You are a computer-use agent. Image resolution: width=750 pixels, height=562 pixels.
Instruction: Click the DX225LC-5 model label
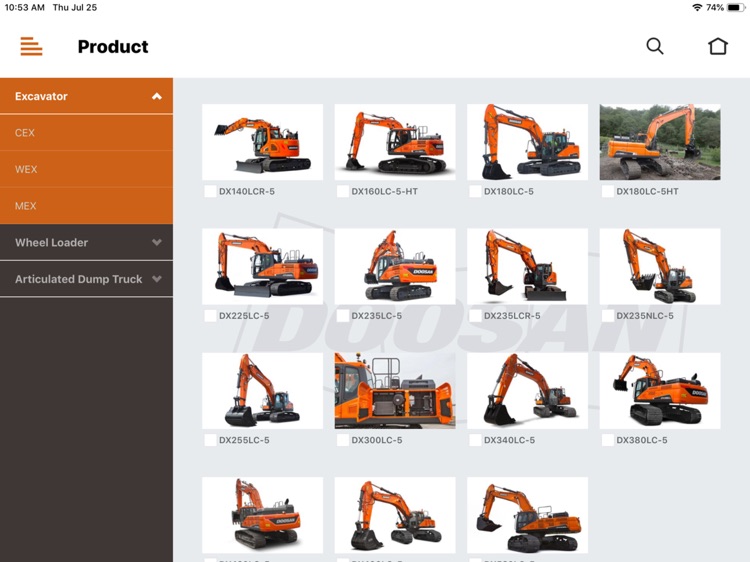244,316
